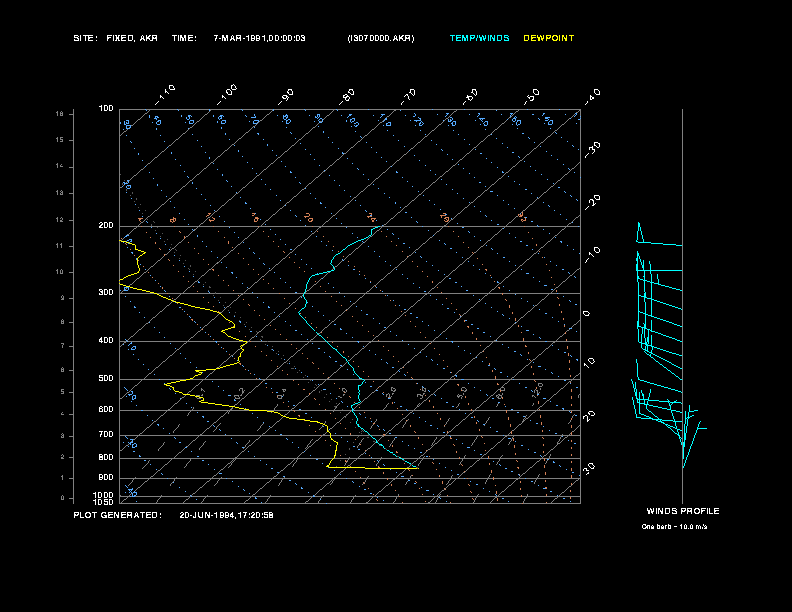
Task: Click the 'WINDS PROFILE' caption
Action: pyautogui.click(x=683, y=511)
